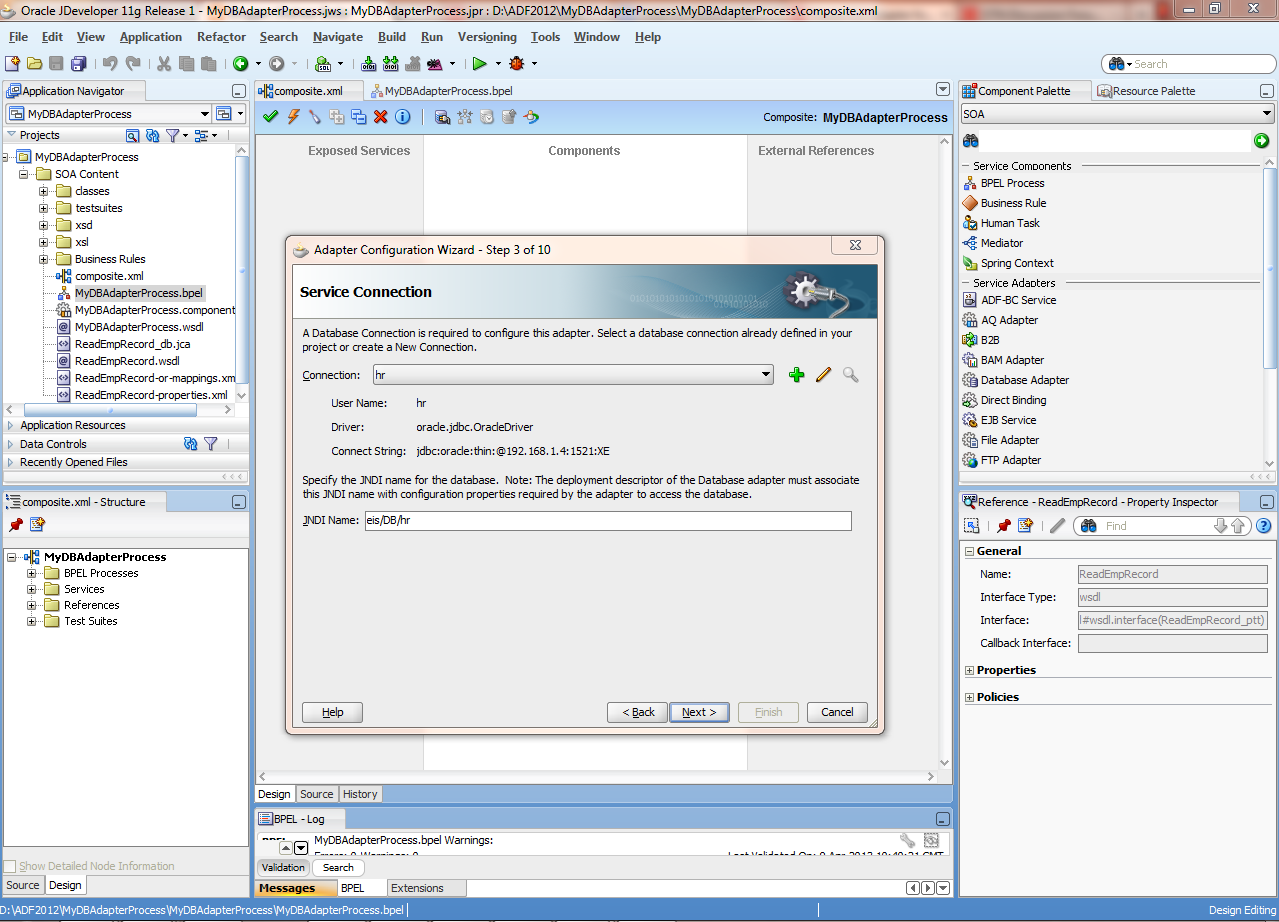1279x922 pixels.
Task: Freeze the composite.xml Structure view
Action: coord(14,524)
